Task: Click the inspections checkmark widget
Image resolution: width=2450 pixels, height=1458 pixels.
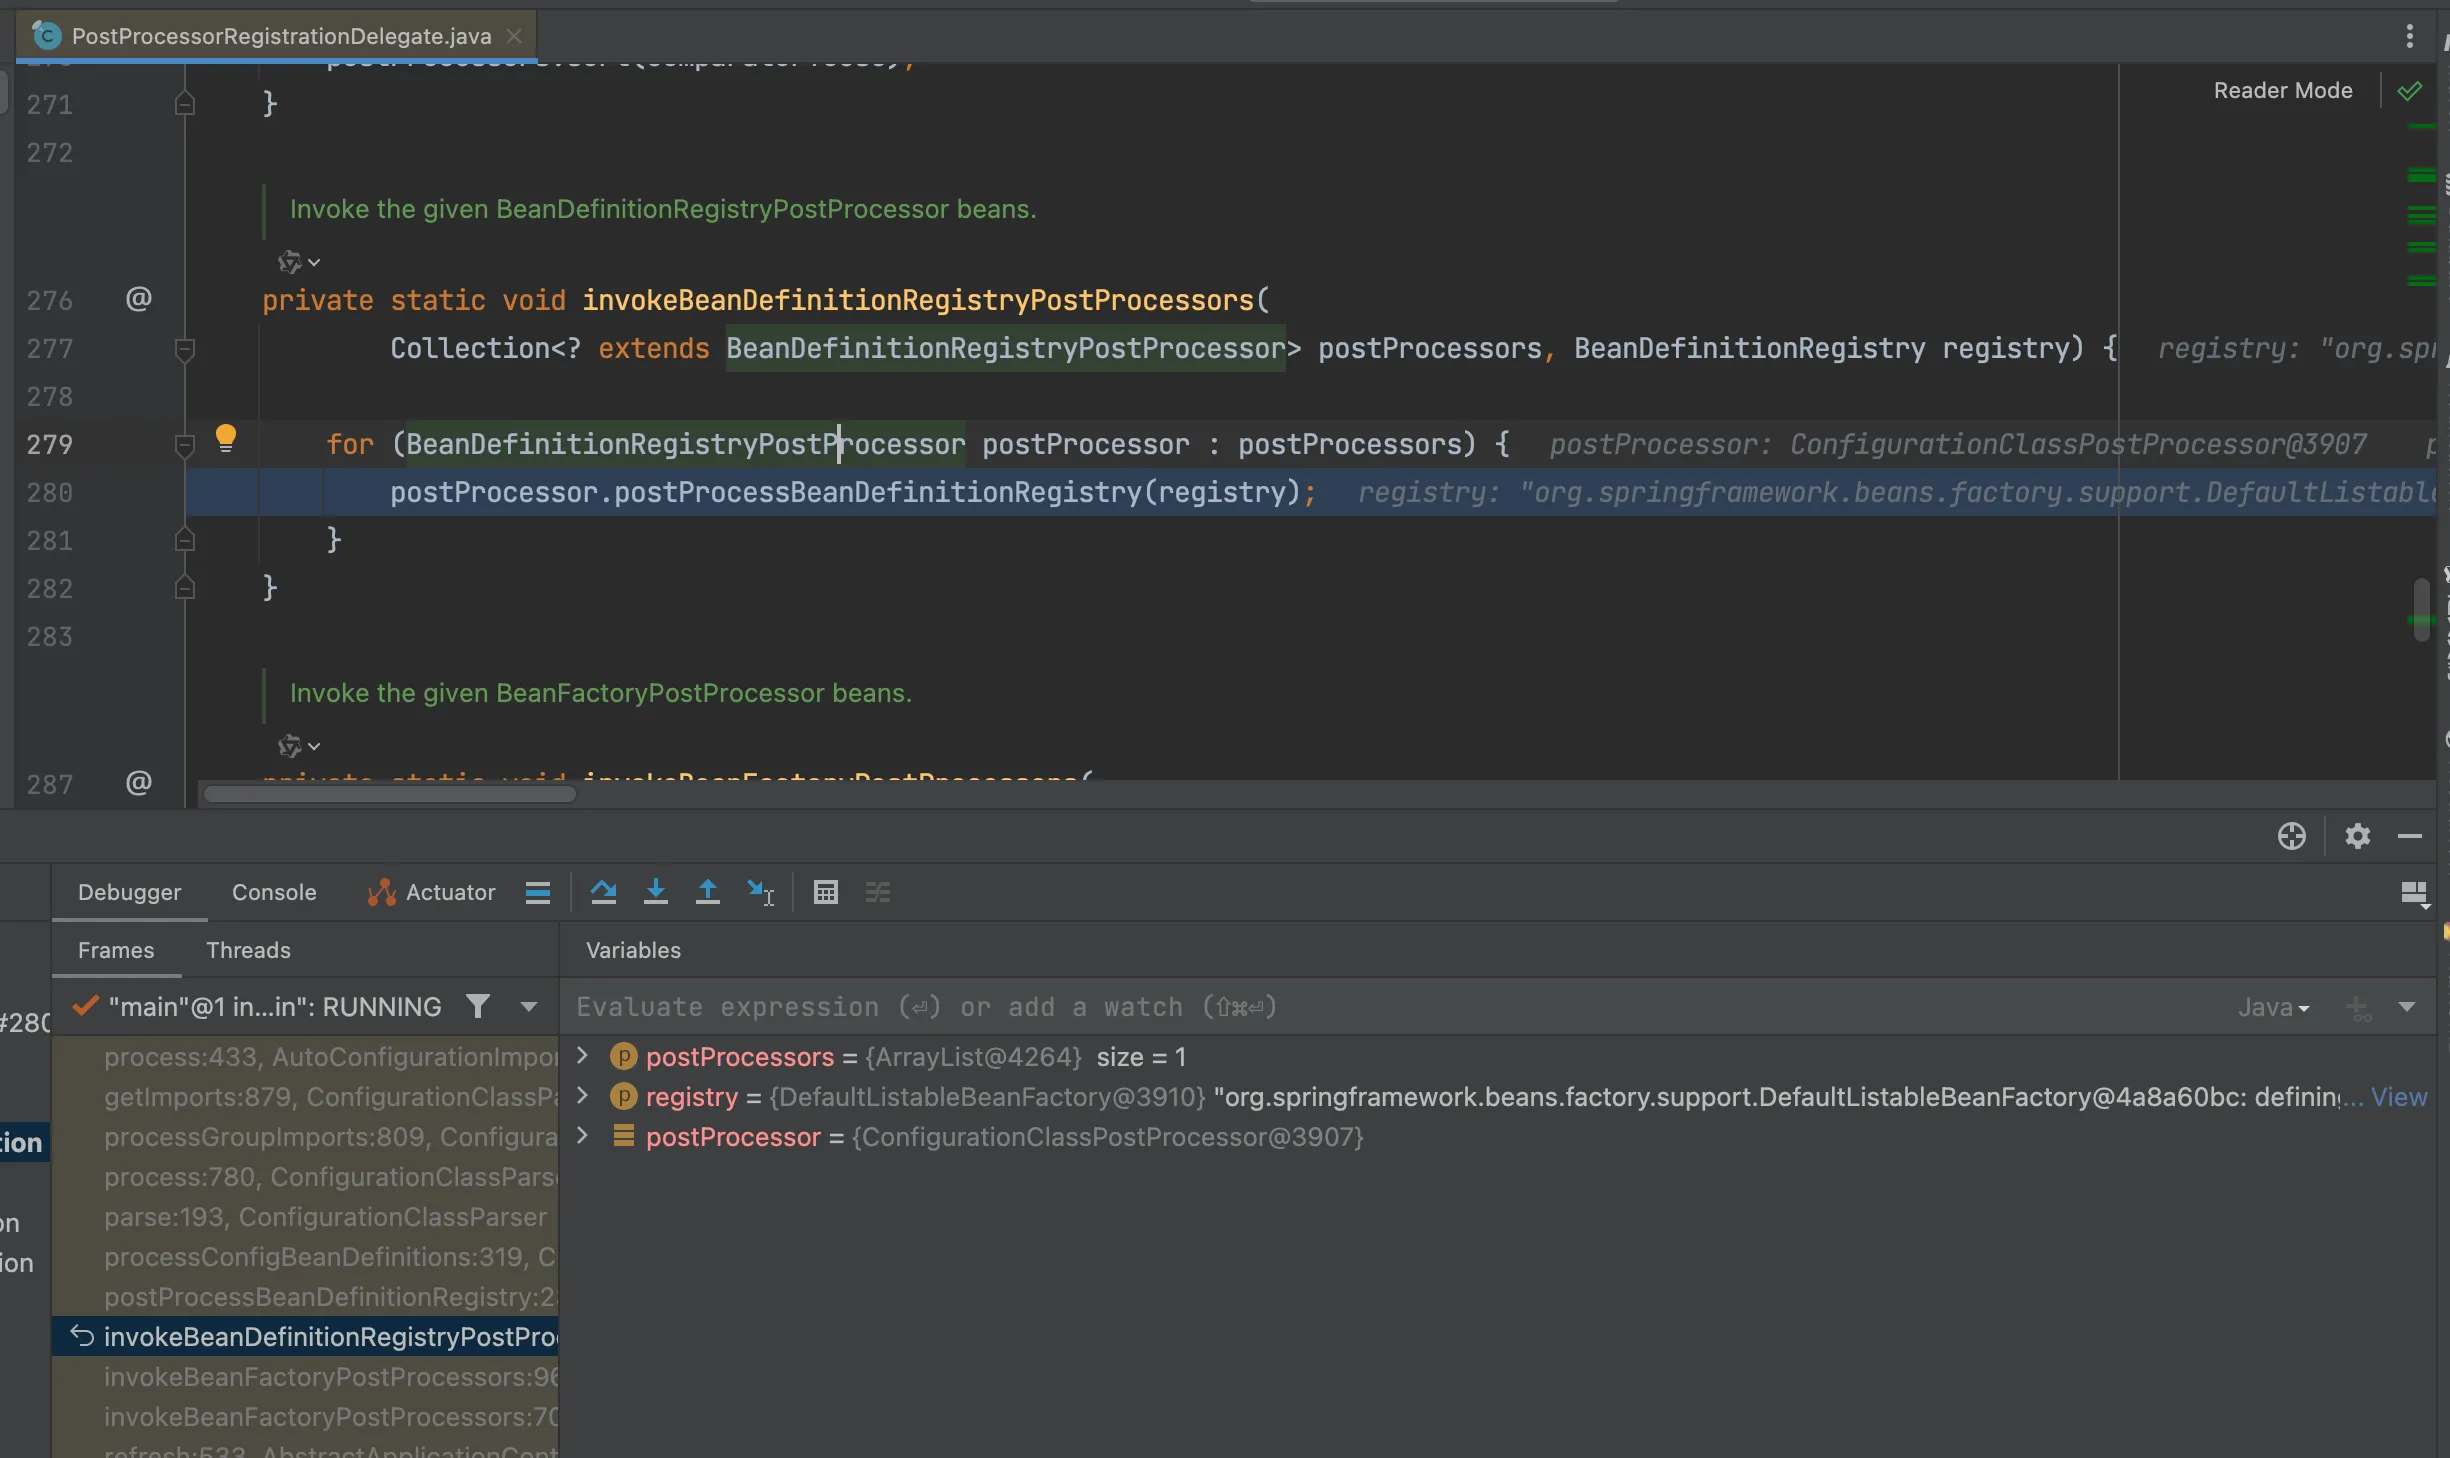Action: click(x=2410, y=91)
